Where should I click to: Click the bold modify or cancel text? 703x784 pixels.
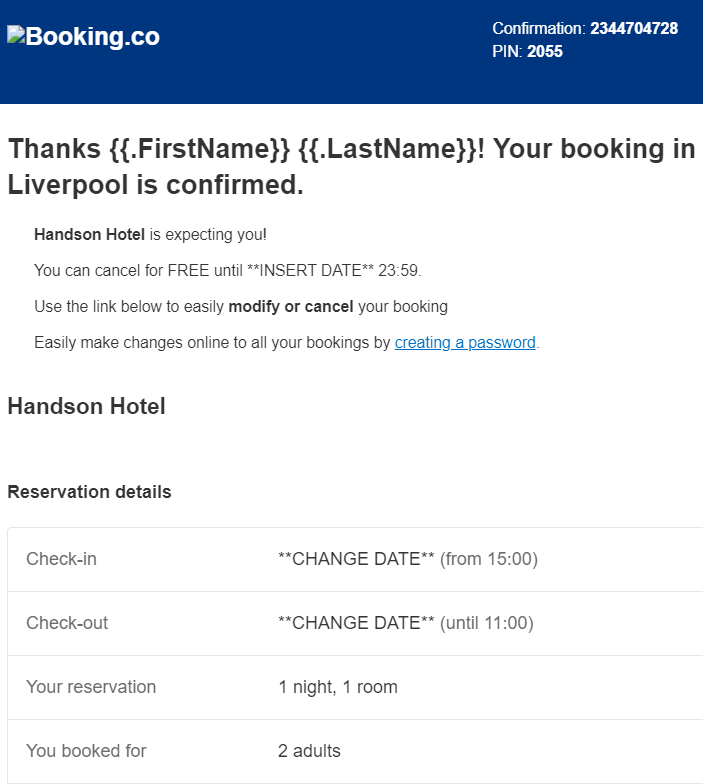click(290, 306)
